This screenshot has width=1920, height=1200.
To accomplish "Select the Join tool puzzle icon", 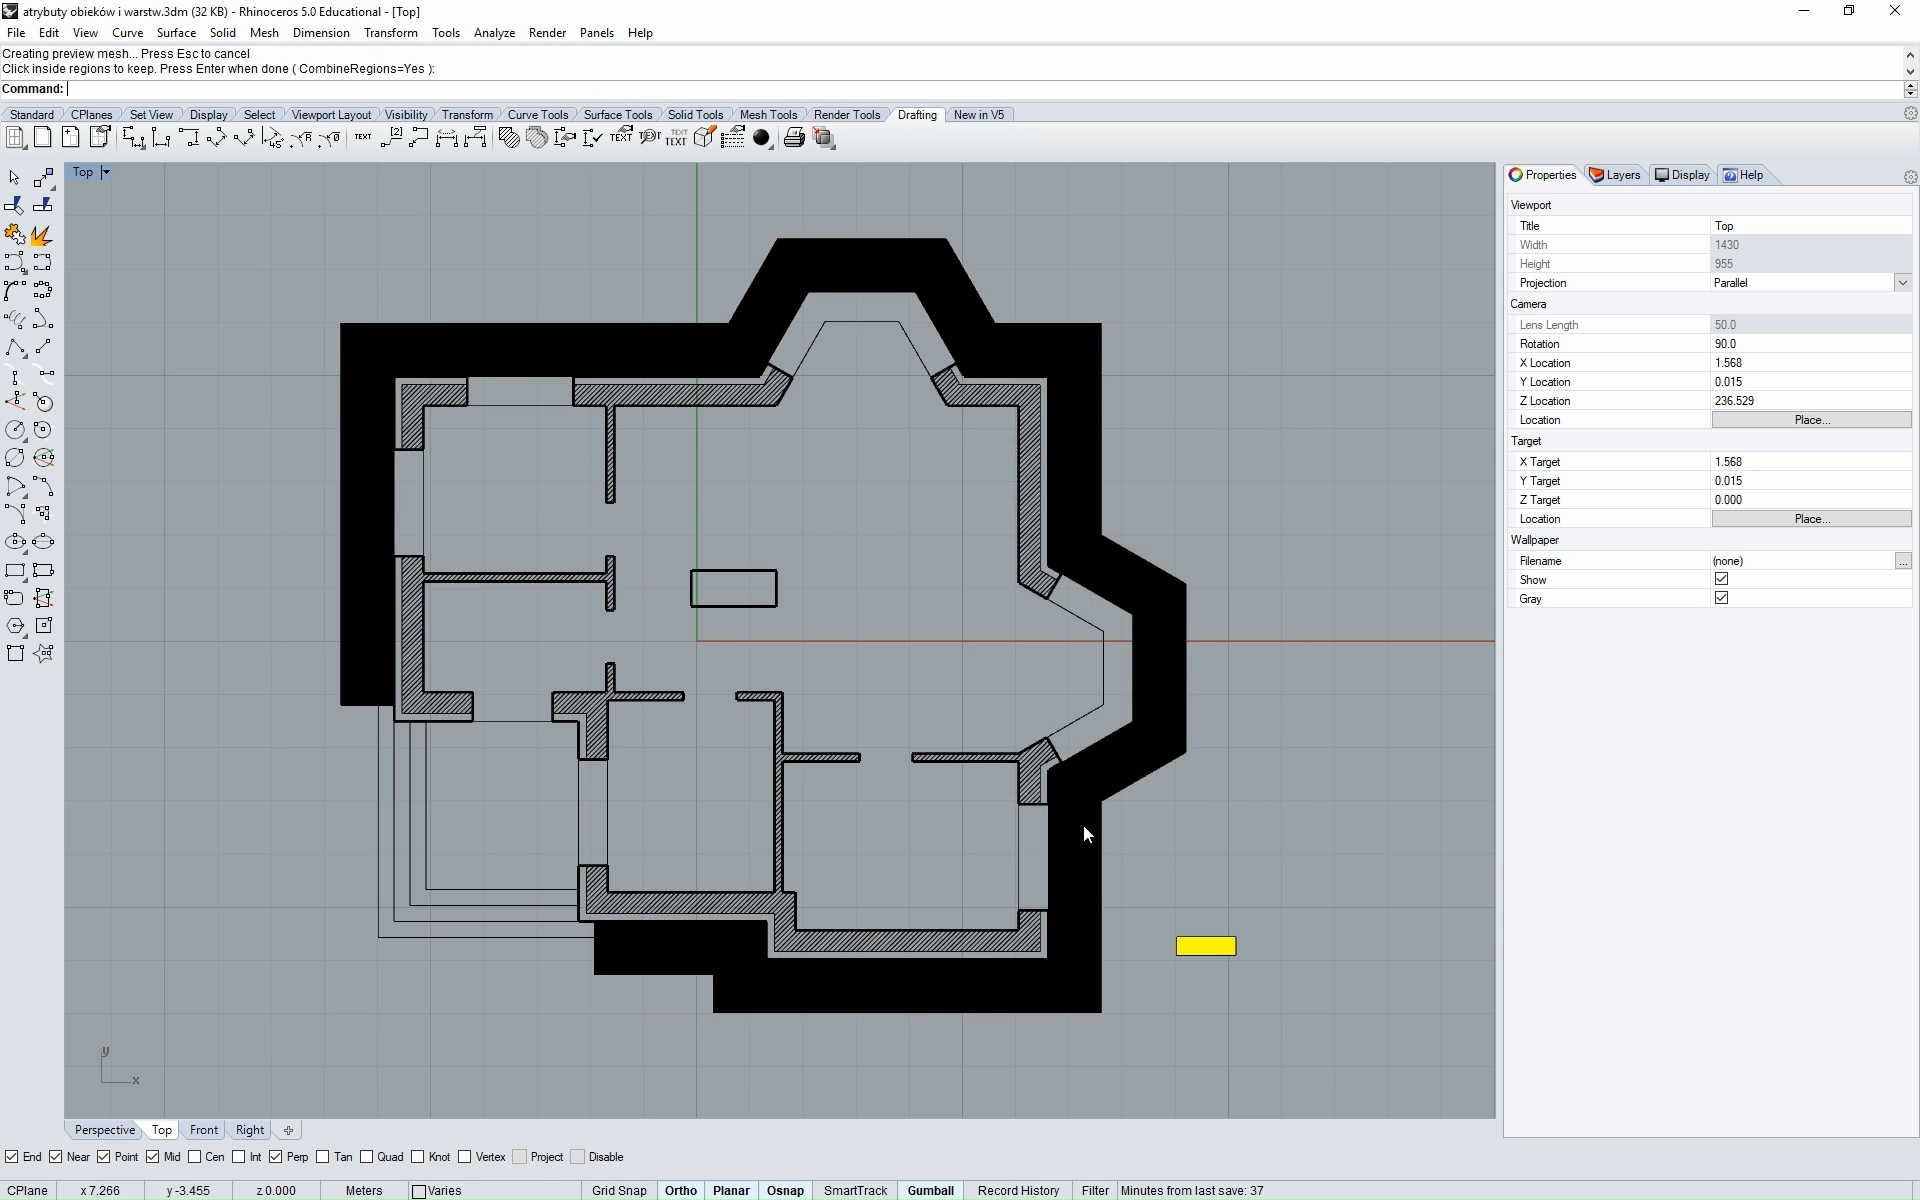I will (x=14, y=235).
